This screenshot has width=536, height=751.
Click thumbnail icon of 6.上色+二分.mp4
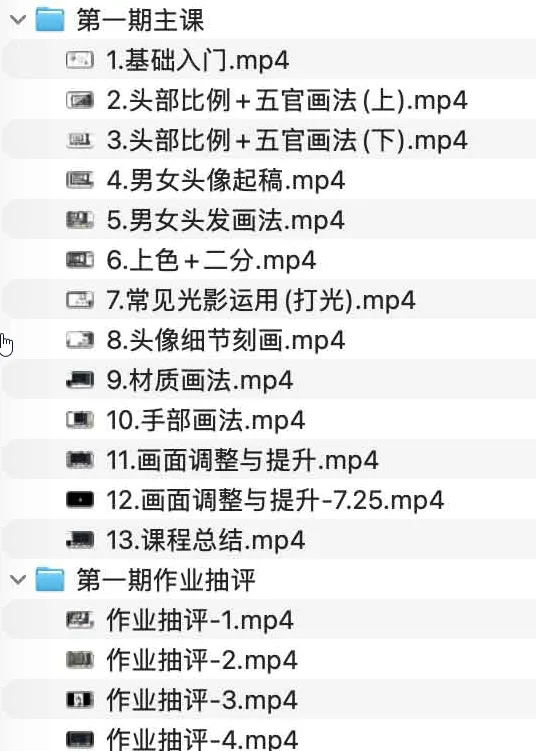click(80, 260)
